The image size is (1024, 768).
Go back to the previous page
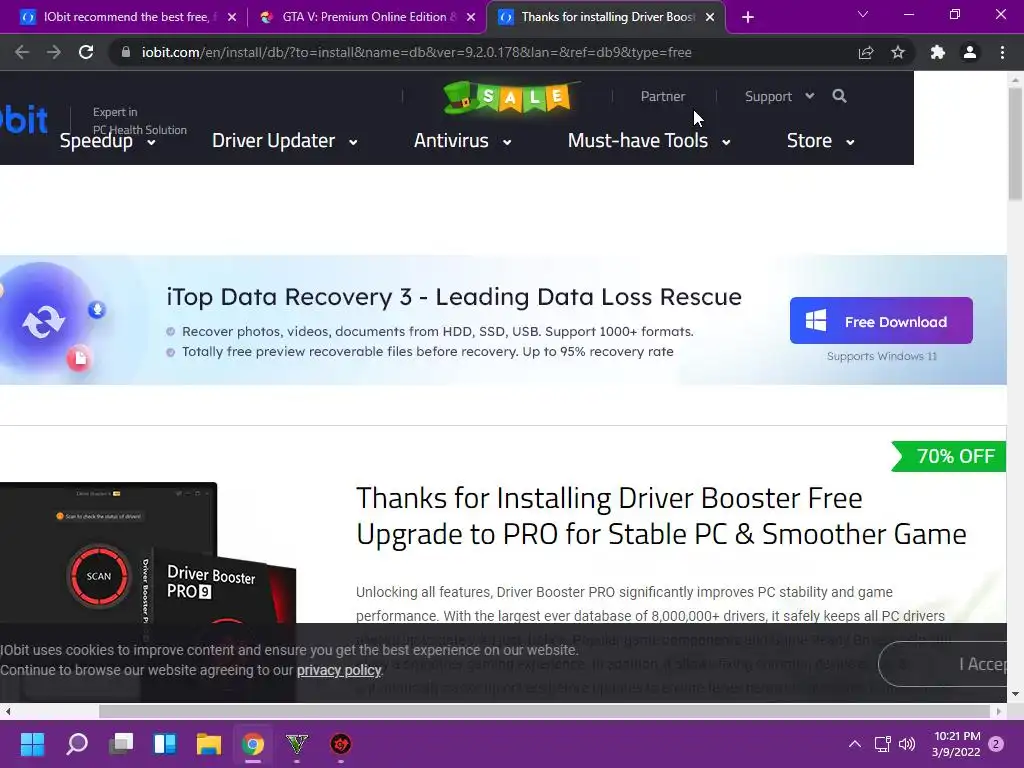coord(22,52)
